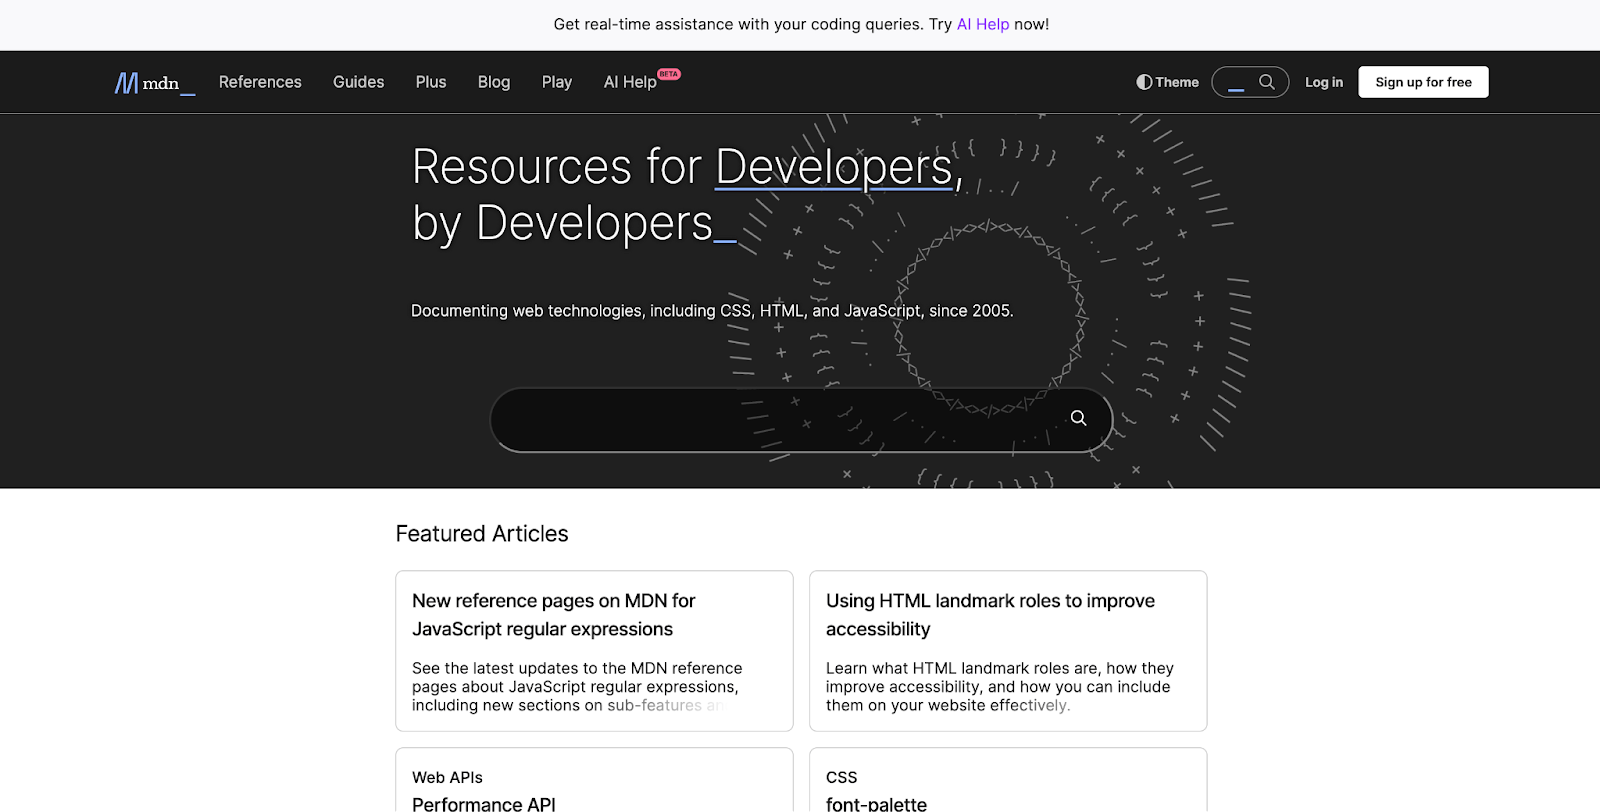
Task: Open the Theme switcher
Action: (x=1167, y=82)
